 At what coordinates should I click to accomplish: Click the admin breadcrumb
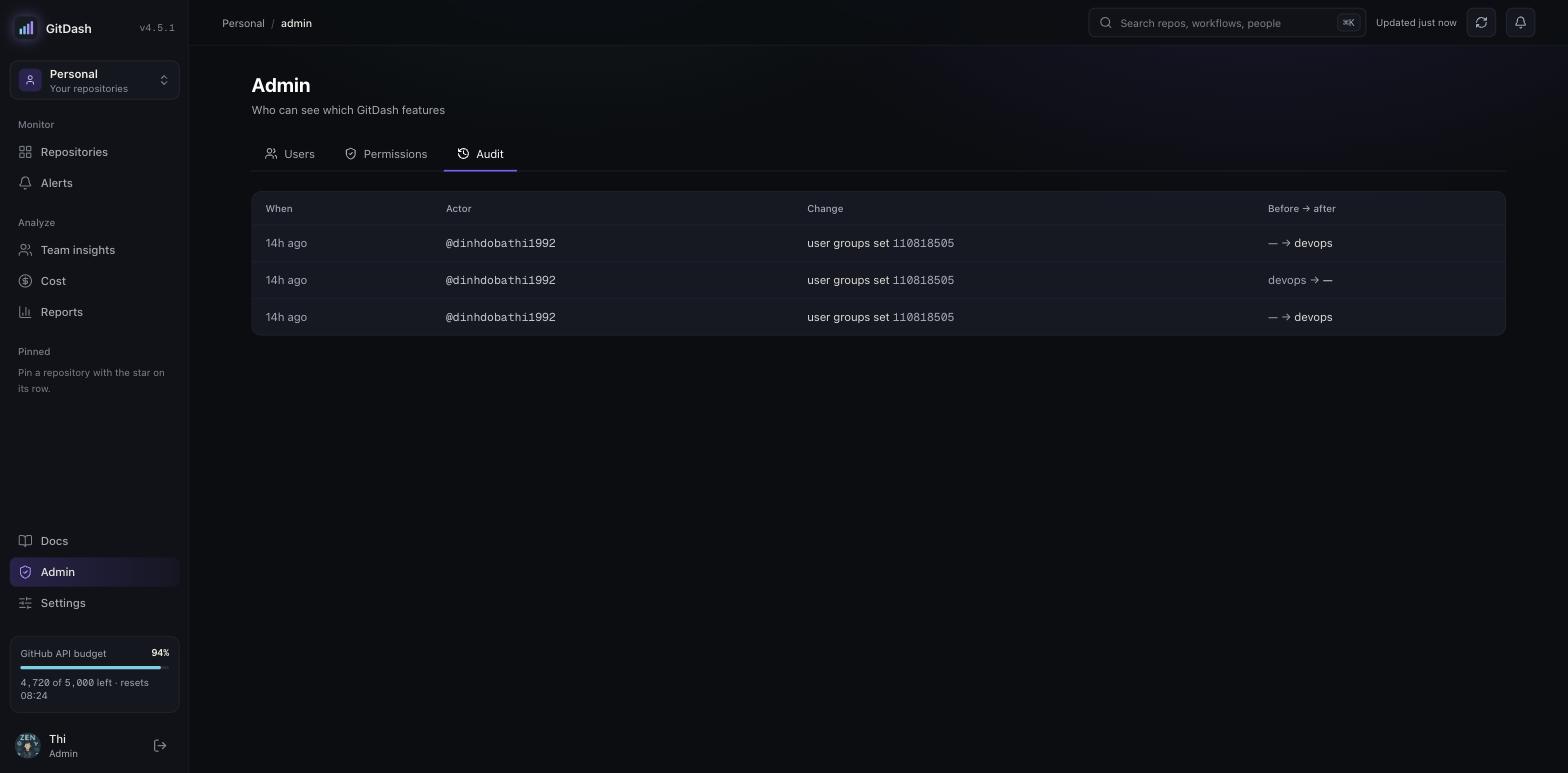click(296, 23)
